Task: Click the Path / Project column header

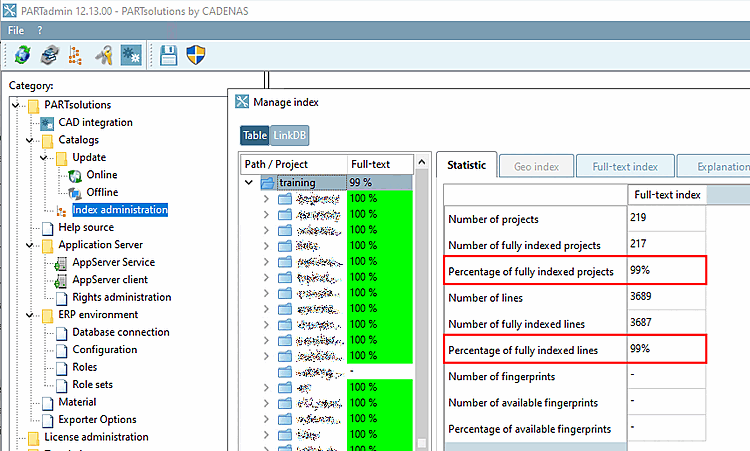Action: coord(293,164)
